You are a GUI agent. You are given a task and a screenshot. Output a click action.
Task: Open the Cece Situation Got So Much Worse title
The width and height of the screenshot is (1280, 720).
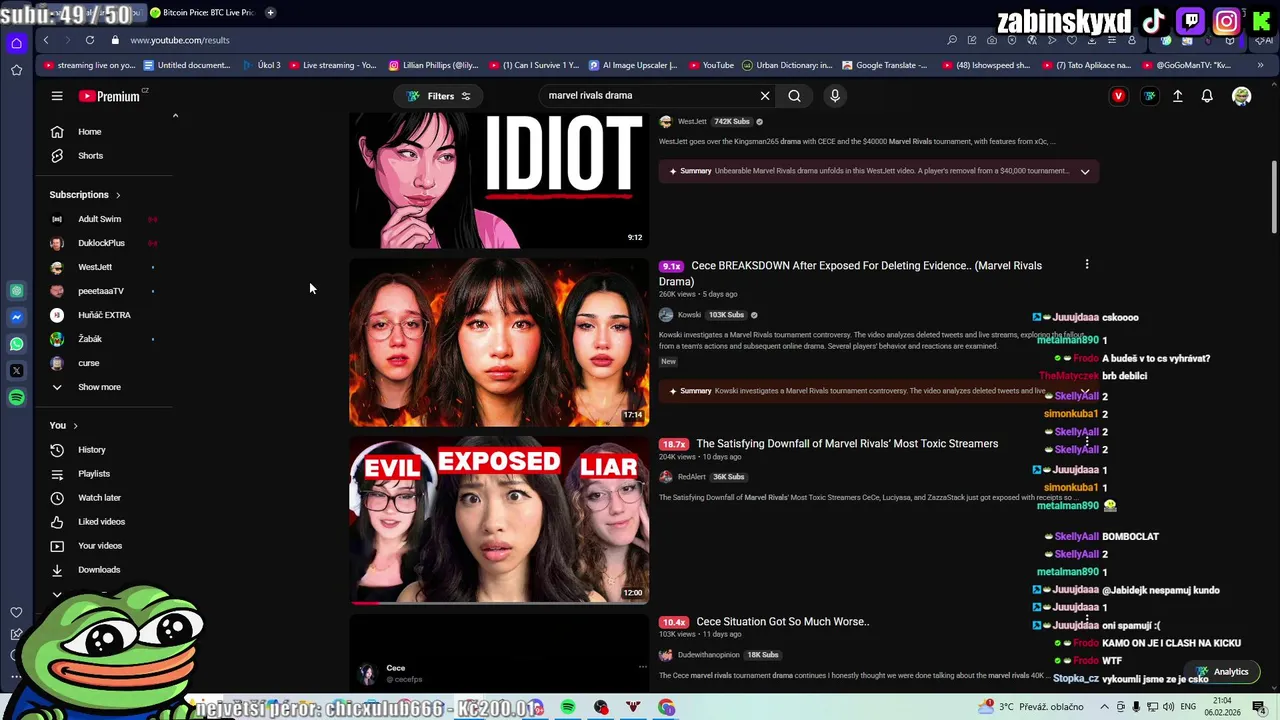[783, 622]
